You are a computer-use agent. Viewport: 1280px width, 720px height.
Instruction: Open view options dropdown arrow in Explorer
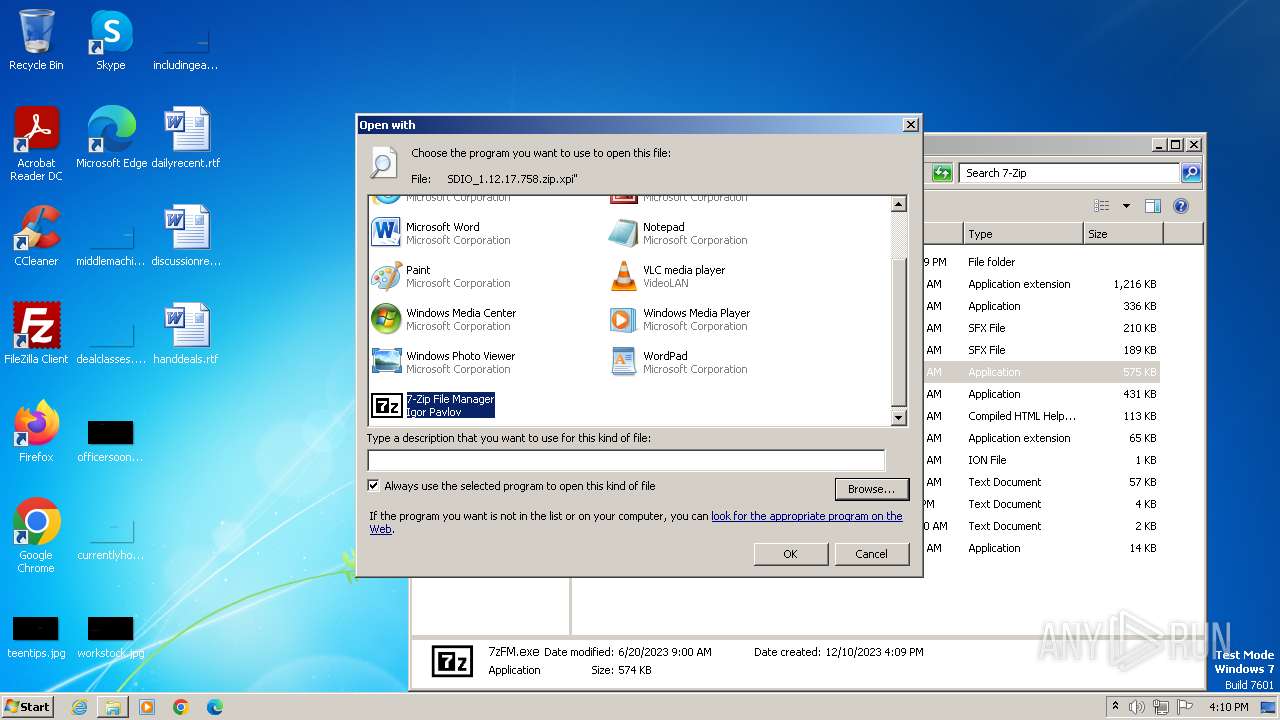pos(1125,206)
